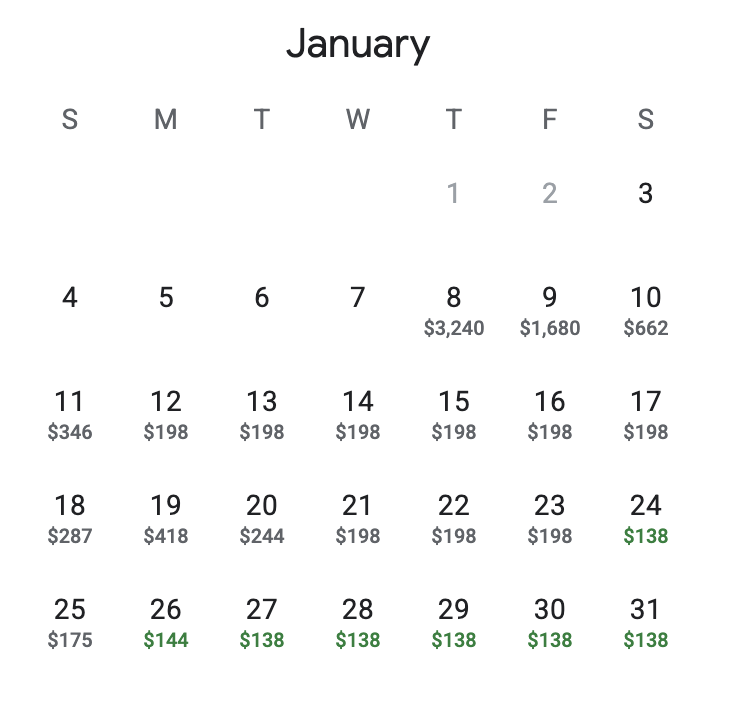Pick January 25 at $175

[x=70, y=622]
